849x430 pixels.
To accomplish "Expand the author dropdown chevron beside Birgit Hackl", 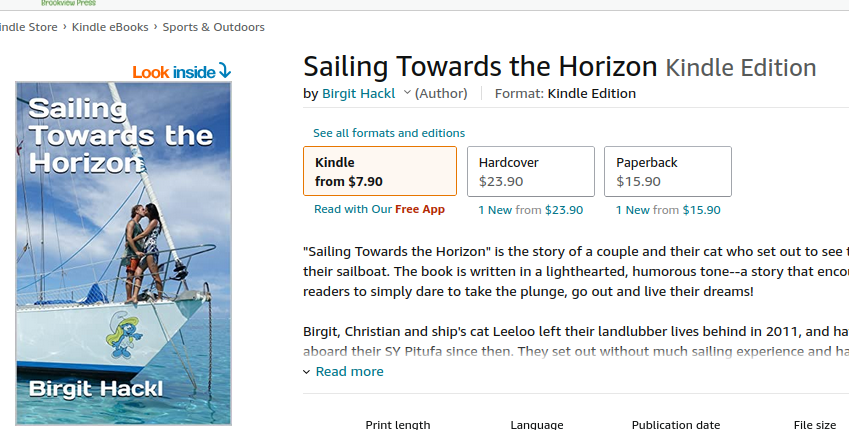I will click(x=407, y=93).
